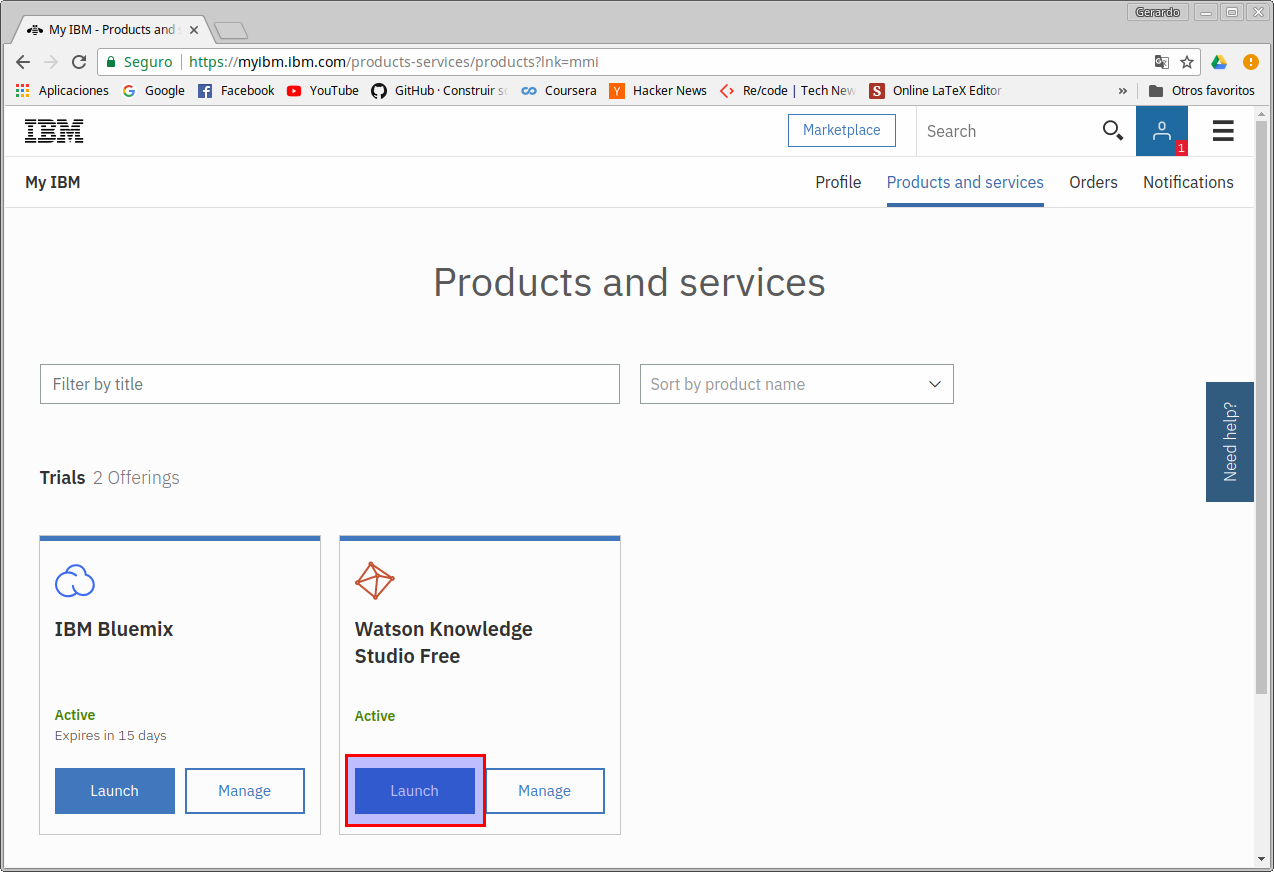Open the GitHub bookmark
The width and height of the screenshot is (1274, 872).
point(440,90)
